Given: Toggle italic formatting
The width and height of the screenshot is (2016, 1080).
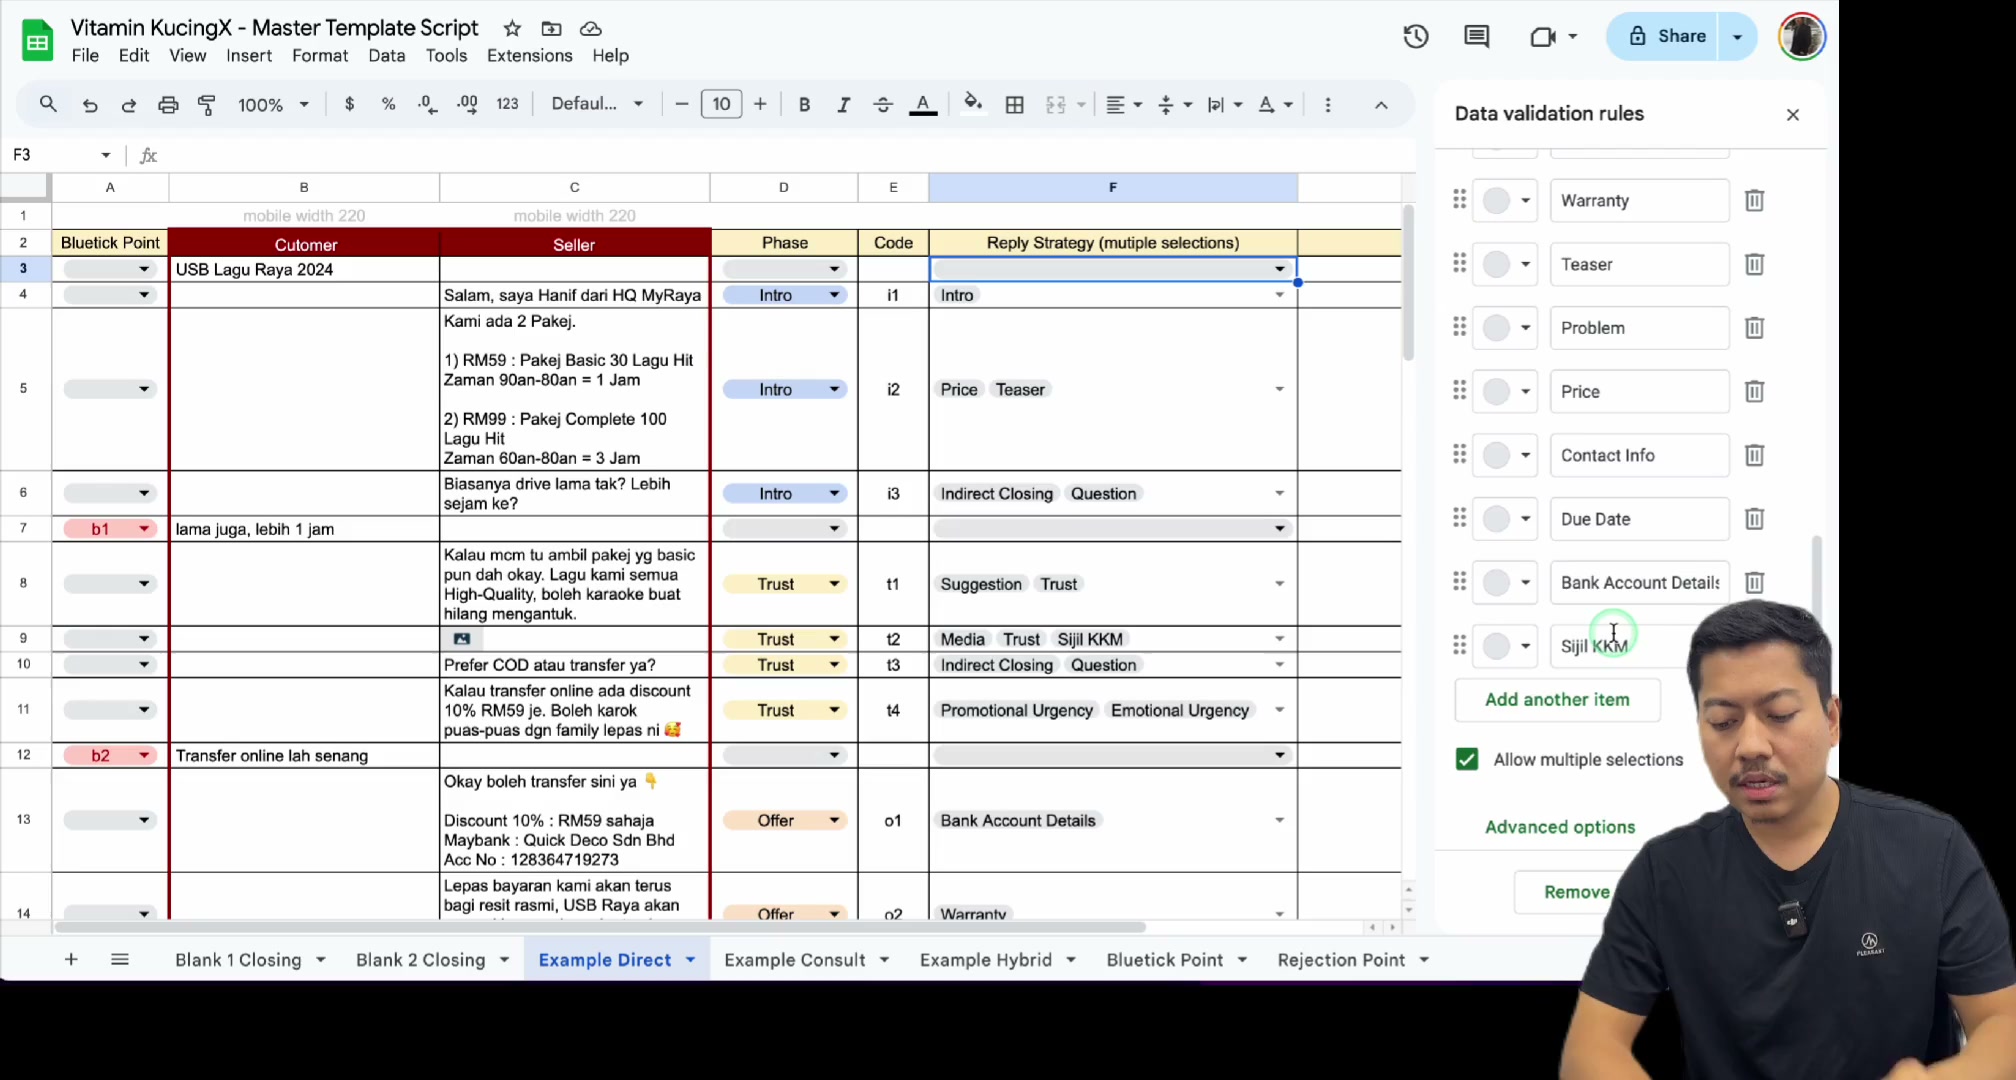Looking at the screenshot, I should tap(843, 104).
